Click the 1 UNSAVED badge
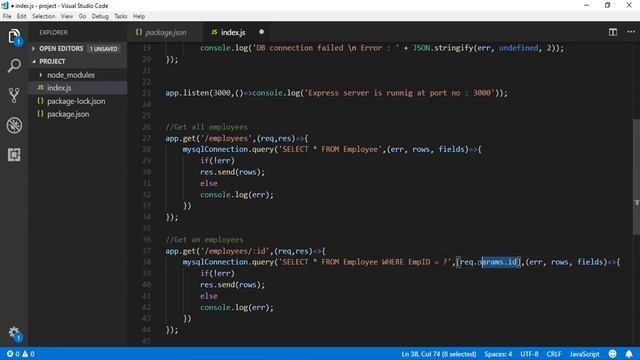640x360 pixels. (104, 49)
